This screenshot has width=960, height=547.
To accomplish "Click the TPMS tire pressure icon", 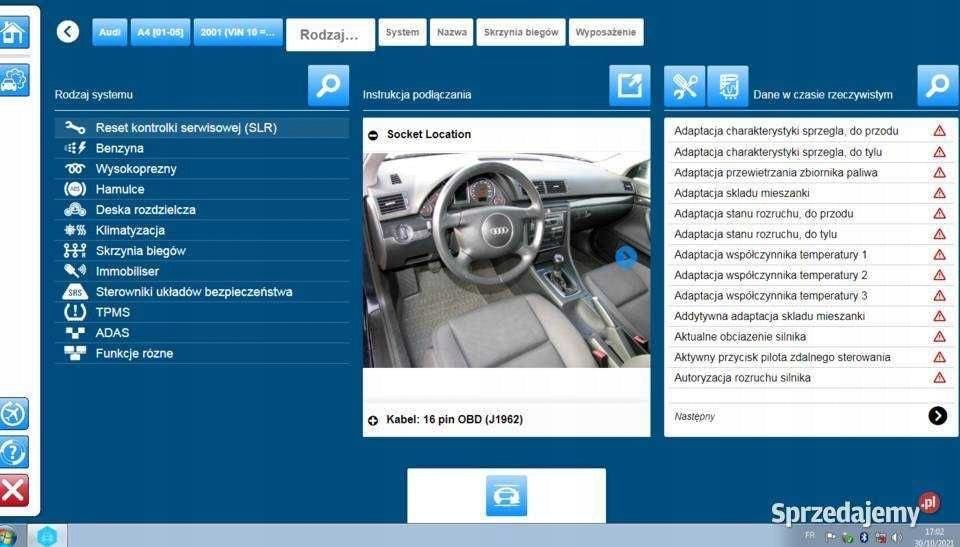I will click(x=75, y=312).
